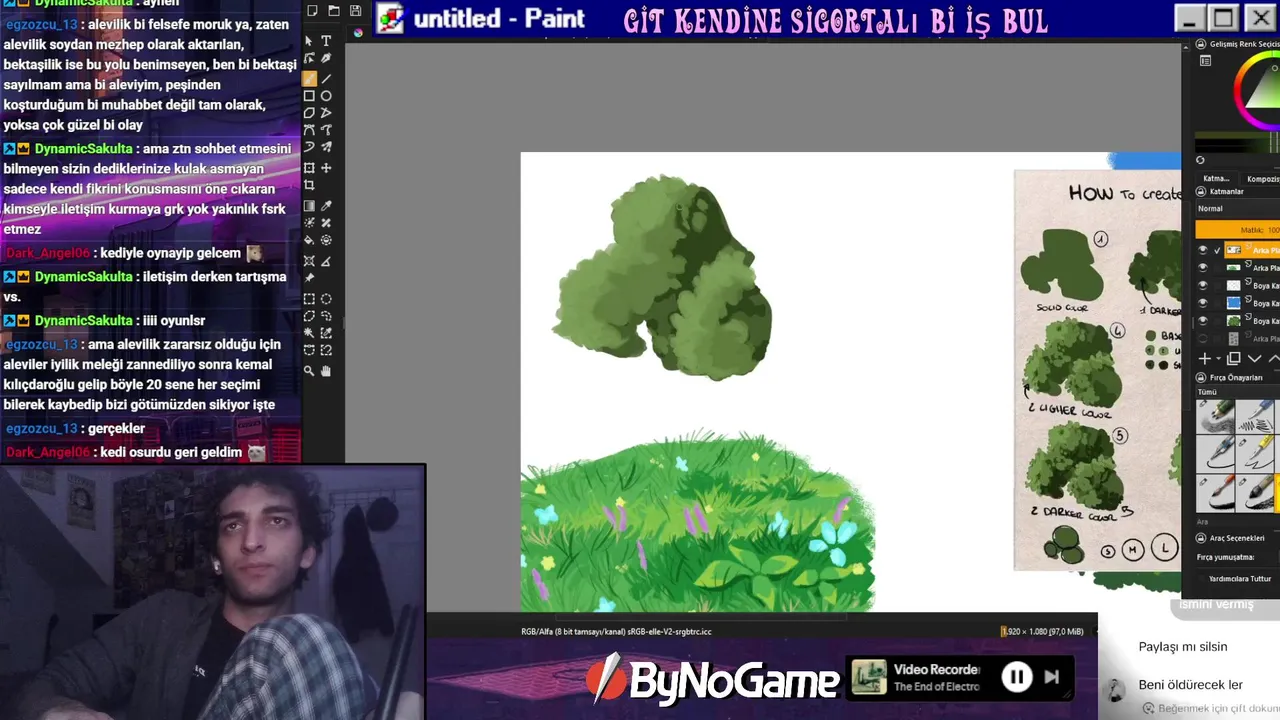
Task: Add a new layer with plus button
Action: (1204, 358)
